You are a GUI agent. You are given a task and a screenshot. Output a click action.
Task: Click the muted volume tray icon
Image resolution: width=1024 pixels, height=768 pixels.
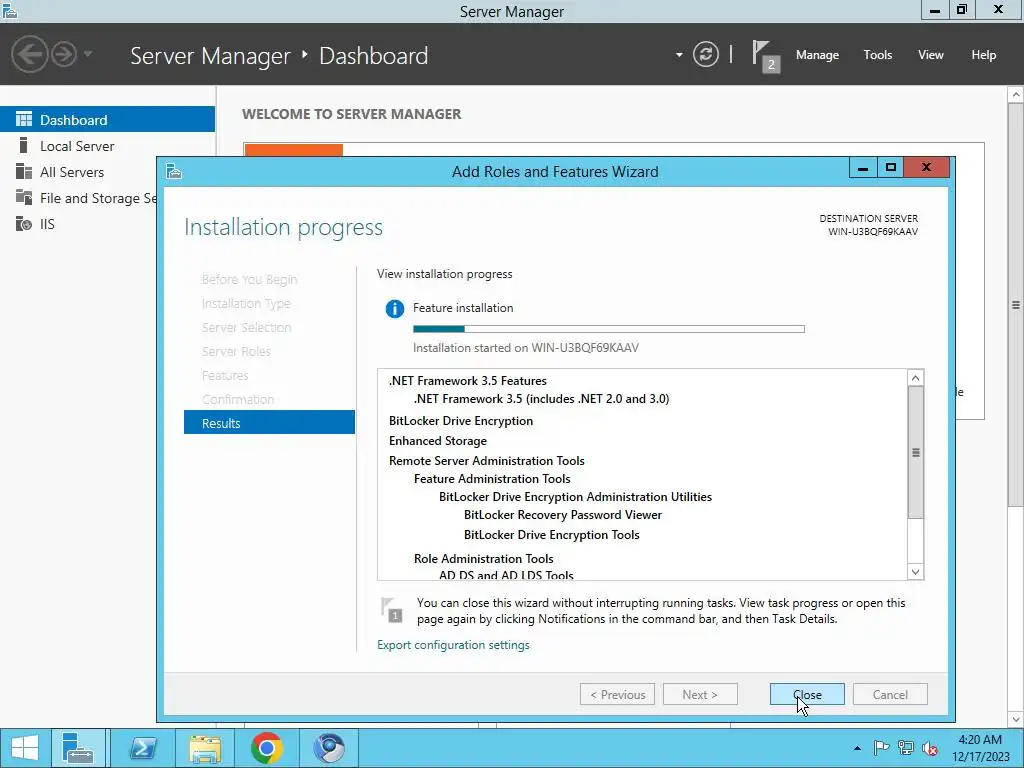[x=930, y=748]
